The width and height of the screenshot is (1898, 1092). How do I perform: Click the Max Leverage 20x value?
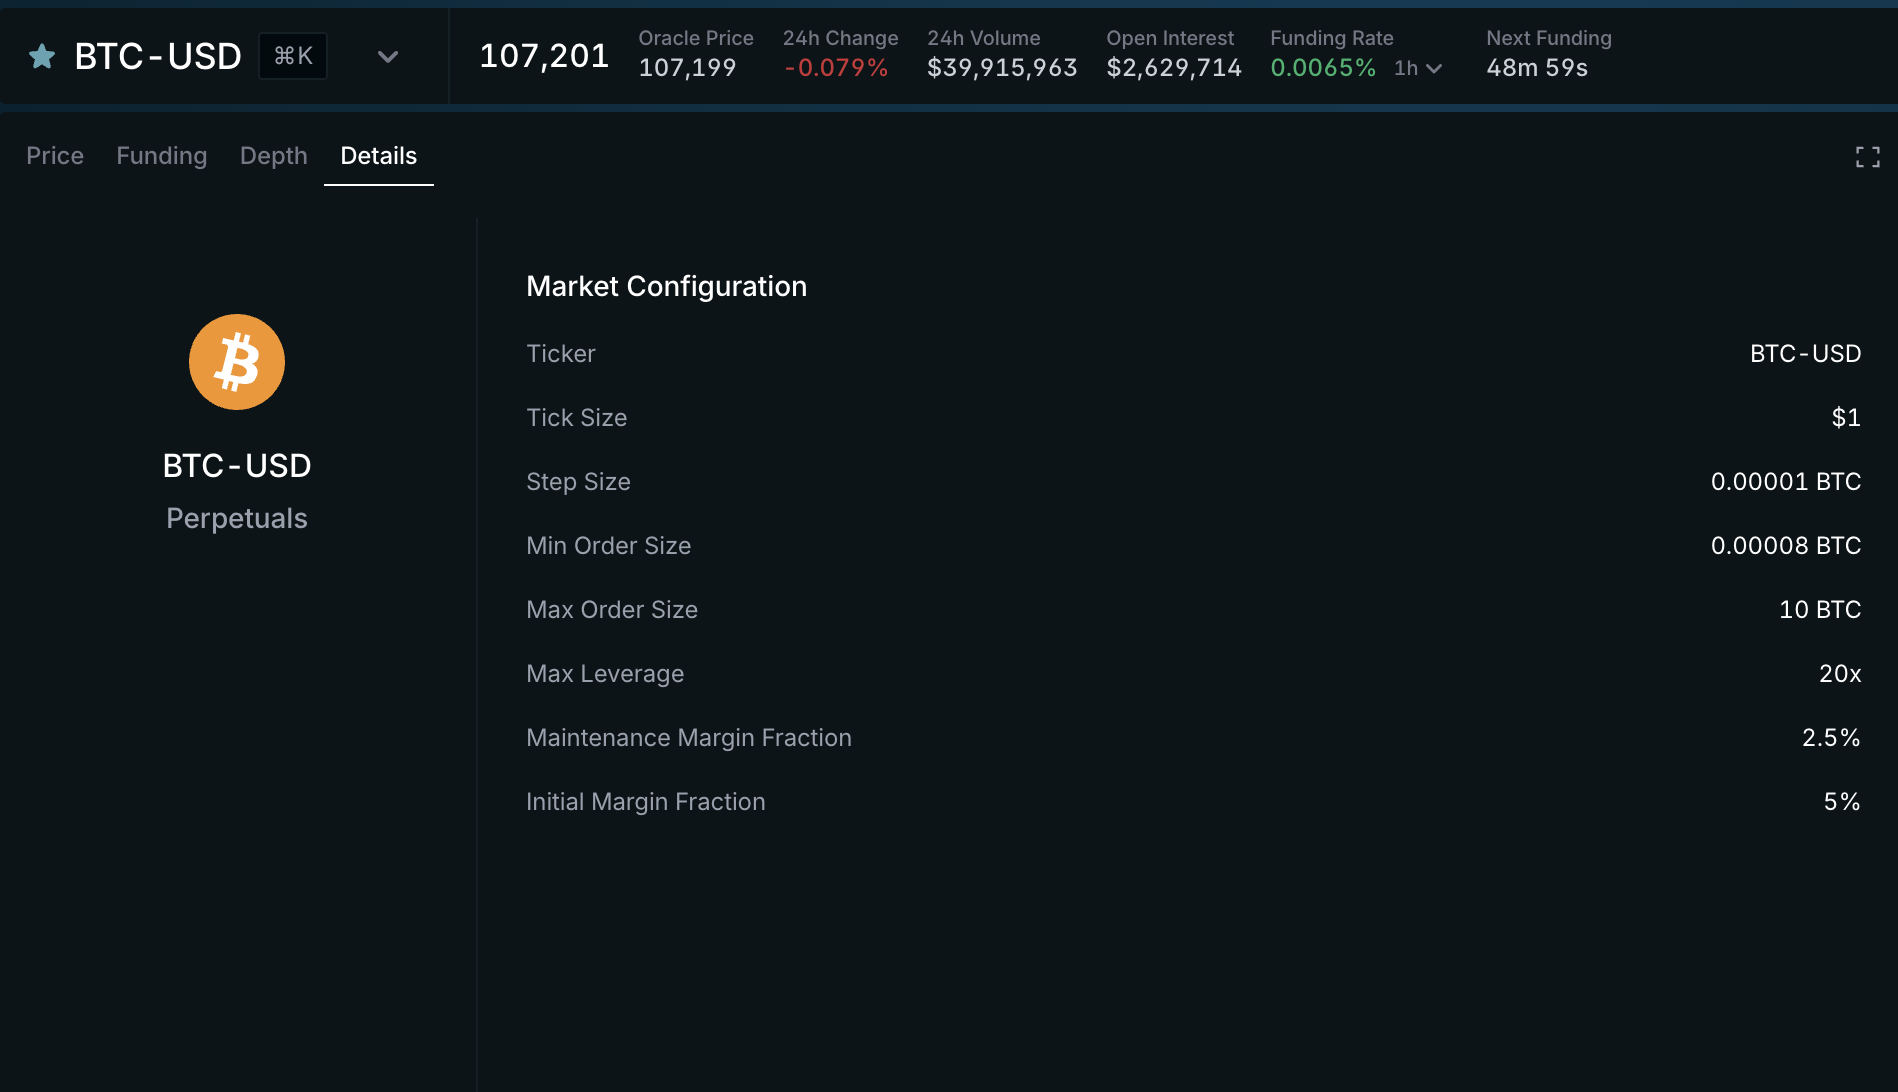click(x=1840, y=674)
